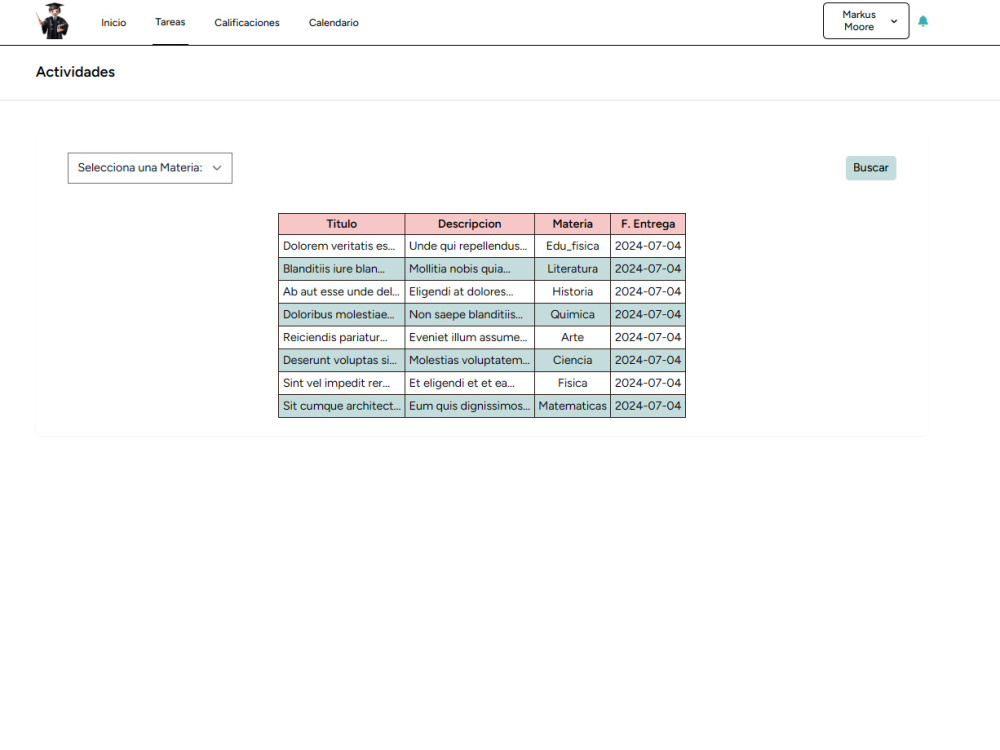Click the Quimica subject cell
1000x750 pixels.
coord(572,314)
